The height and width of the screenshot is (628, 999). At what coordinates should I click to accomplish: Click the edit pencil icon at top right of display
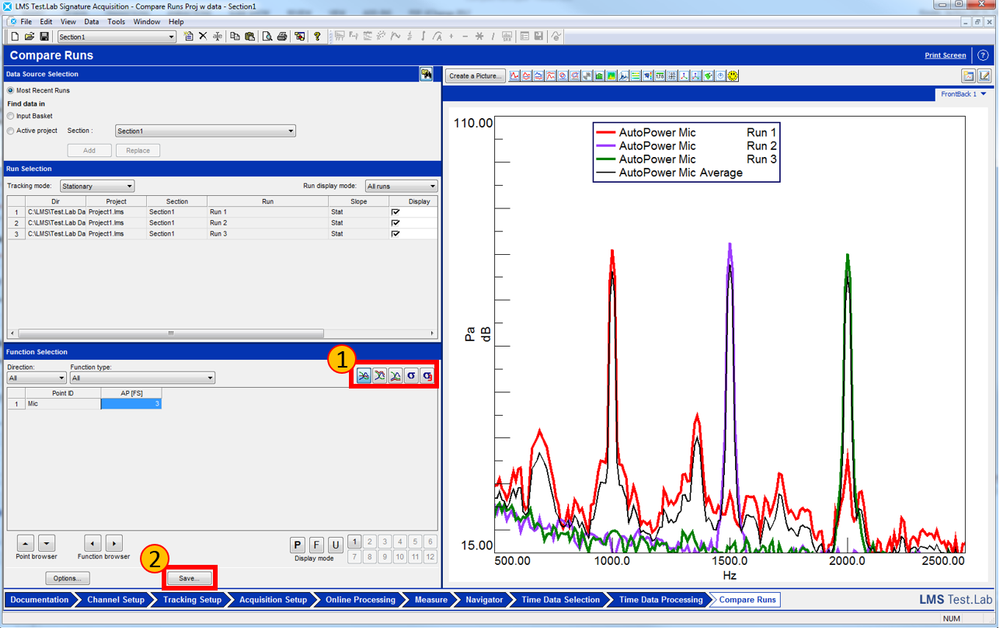(x=984, y=76)
